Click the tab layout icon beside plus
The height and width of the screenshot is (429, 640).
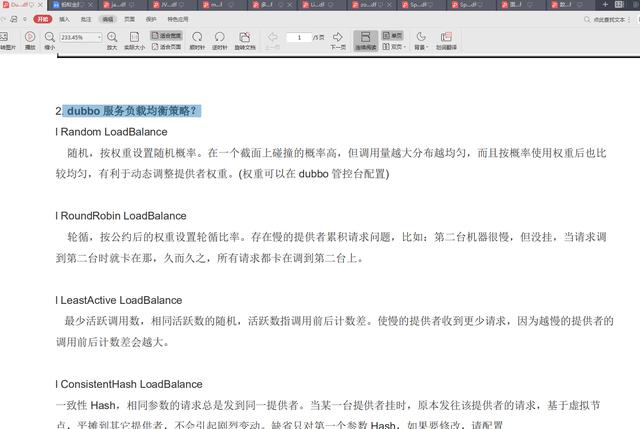[619, 4]
